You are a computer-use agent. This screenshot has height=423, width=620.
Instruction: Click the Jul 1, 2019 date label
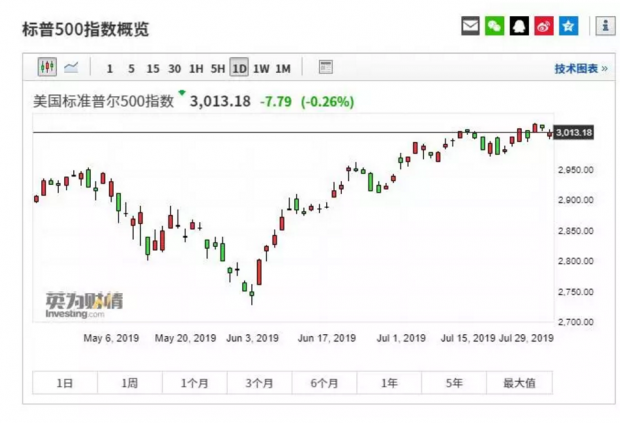pyautogui.click(x=401, y=338)
